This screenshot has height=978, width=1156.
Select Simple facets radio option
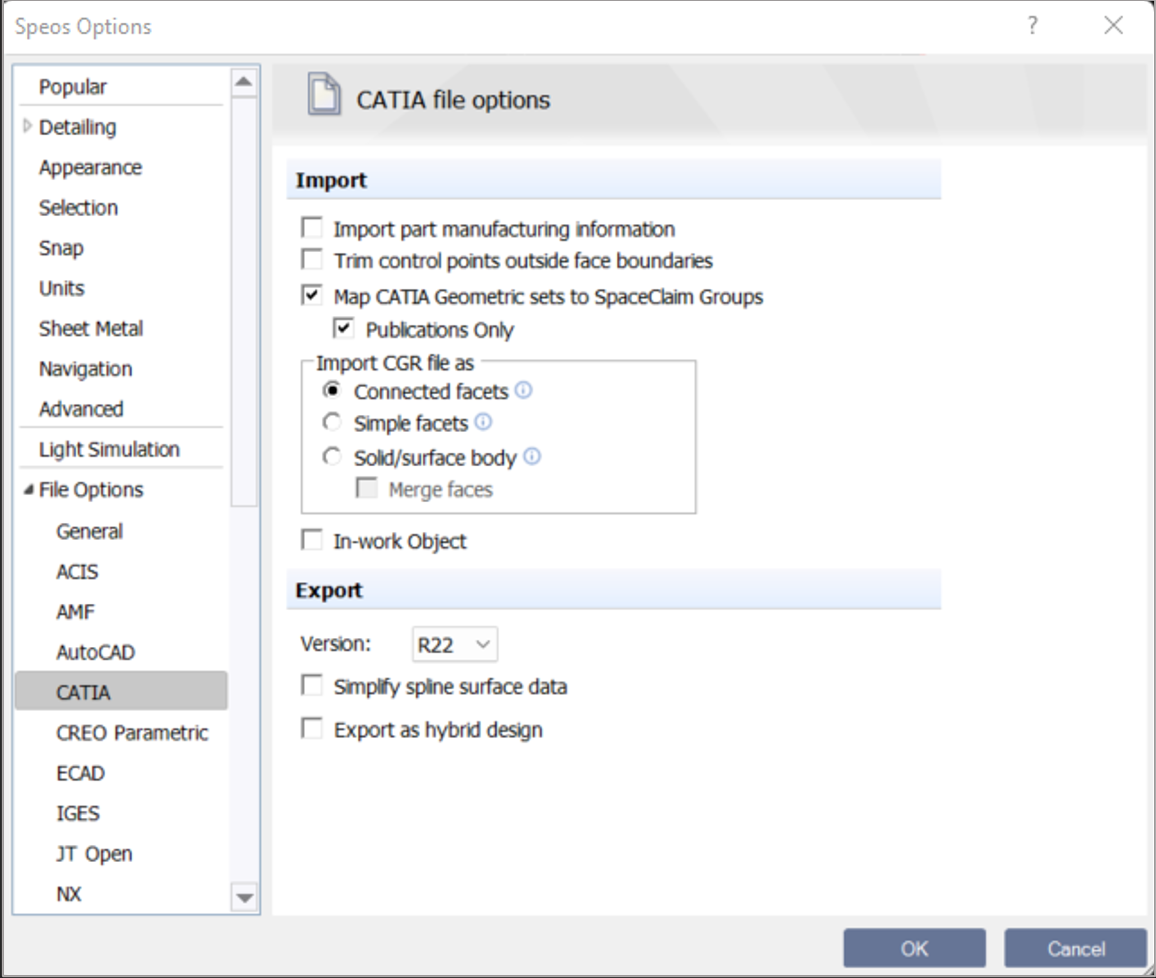click(x=332, y=422)
